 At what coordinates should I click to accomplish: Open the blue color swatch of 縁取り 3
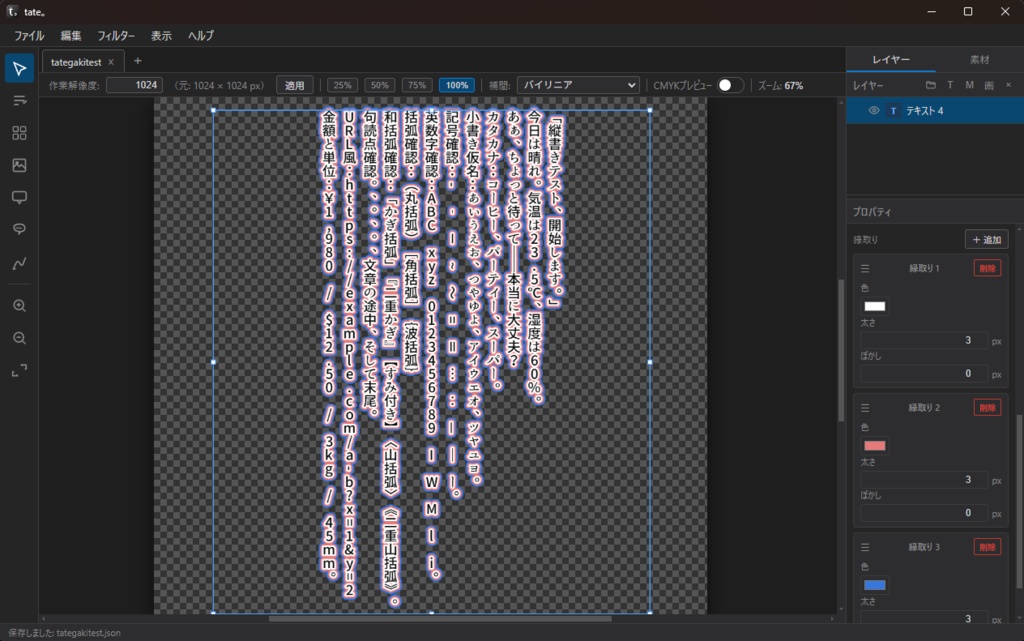pos(874,585)
